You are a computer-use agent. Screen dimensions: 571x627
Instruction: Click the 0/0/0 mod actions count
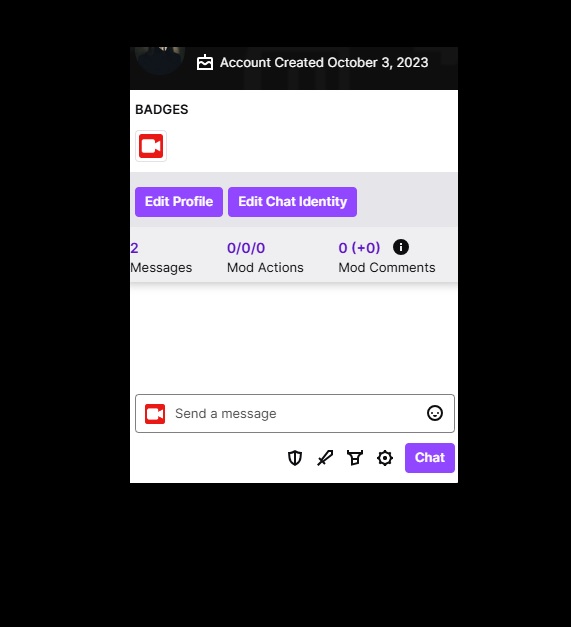coord(246,248)
